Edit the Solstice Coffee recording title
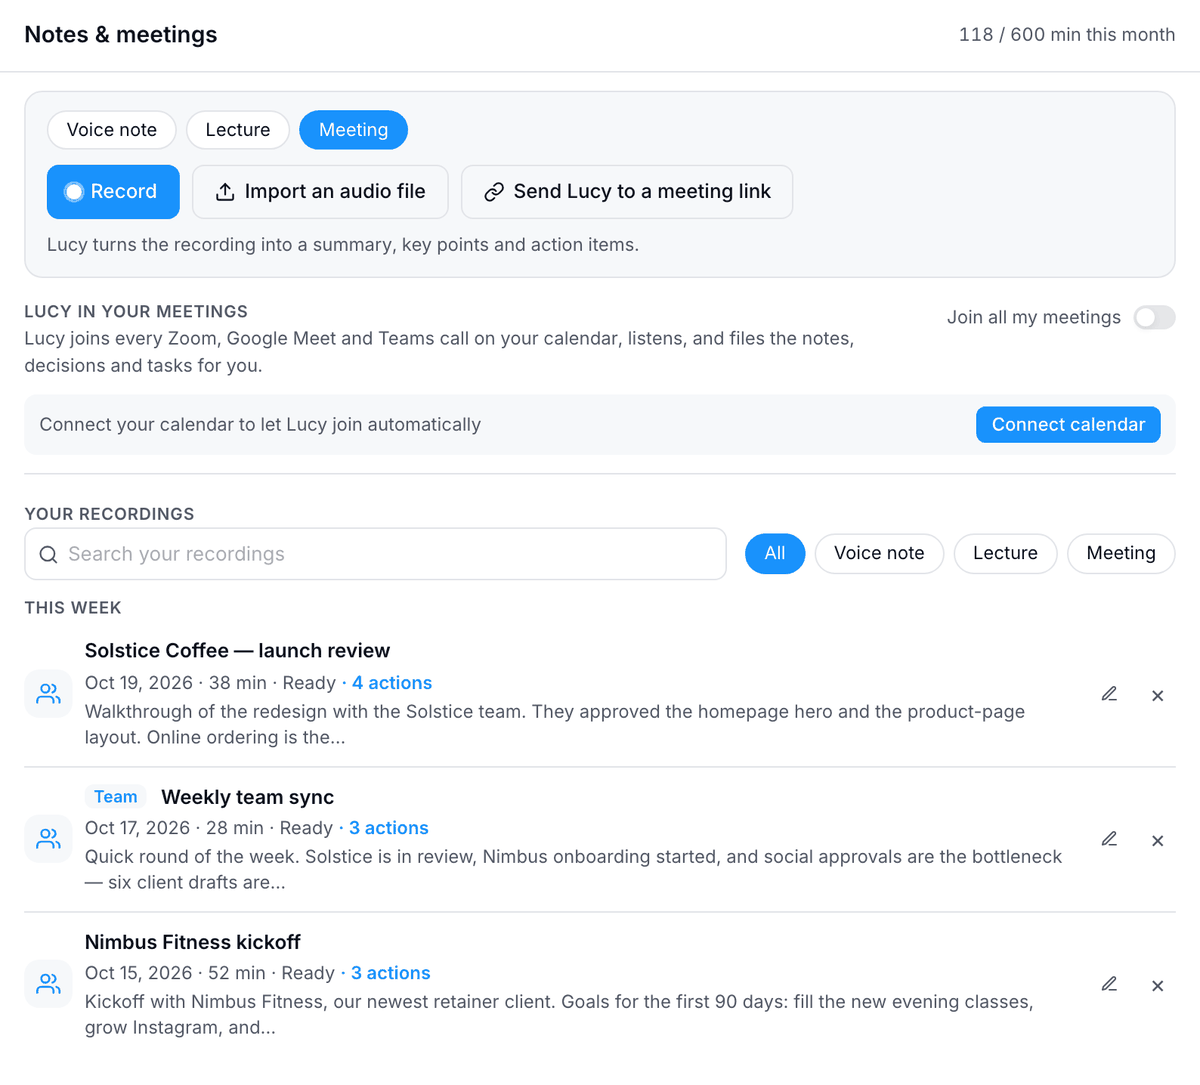This screenshot has width=1200, height=1085. coord(1109,694)
